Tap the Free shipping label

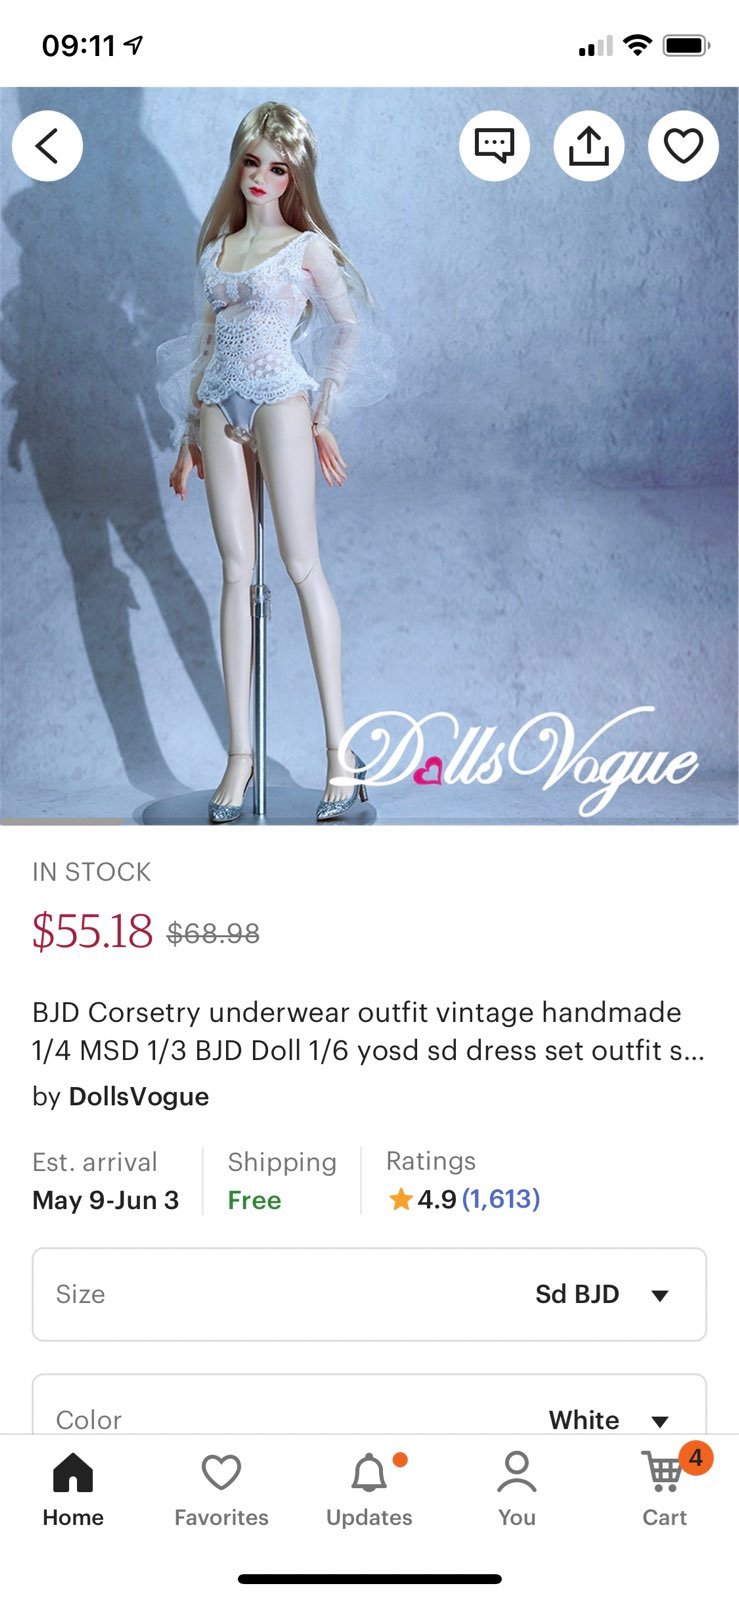coord(254,1200)
